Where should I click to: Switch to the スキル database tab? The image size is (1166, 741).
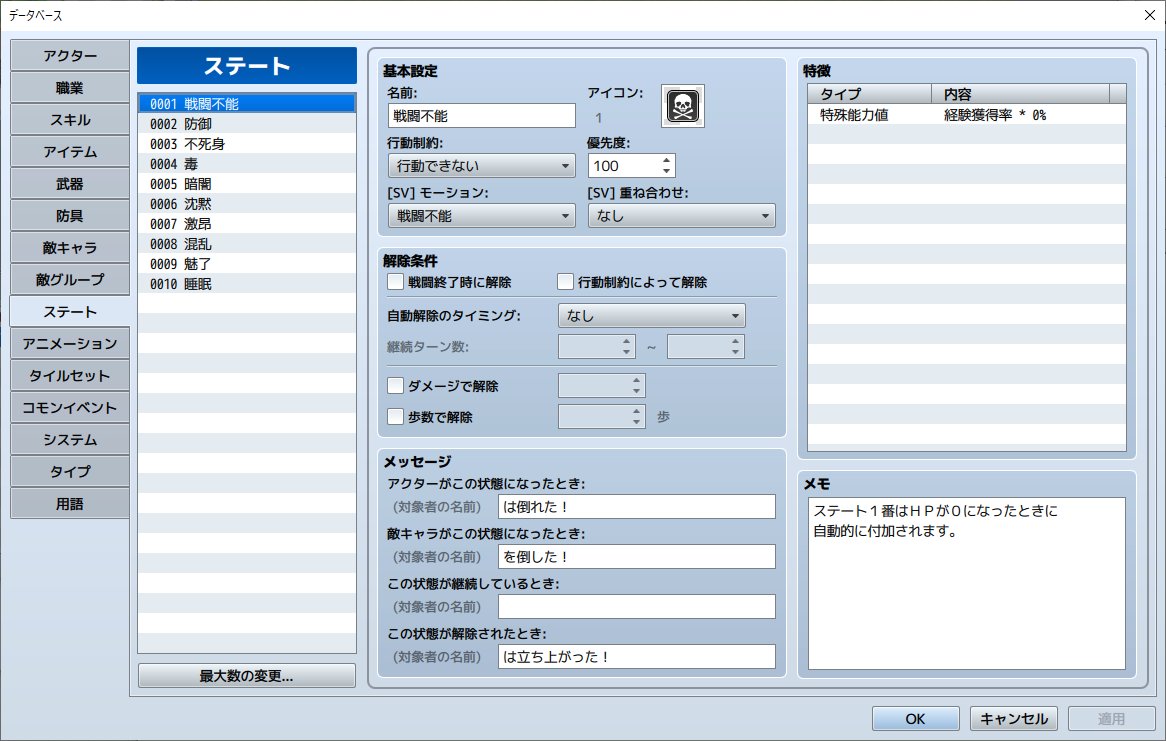(x=69, y=119)
